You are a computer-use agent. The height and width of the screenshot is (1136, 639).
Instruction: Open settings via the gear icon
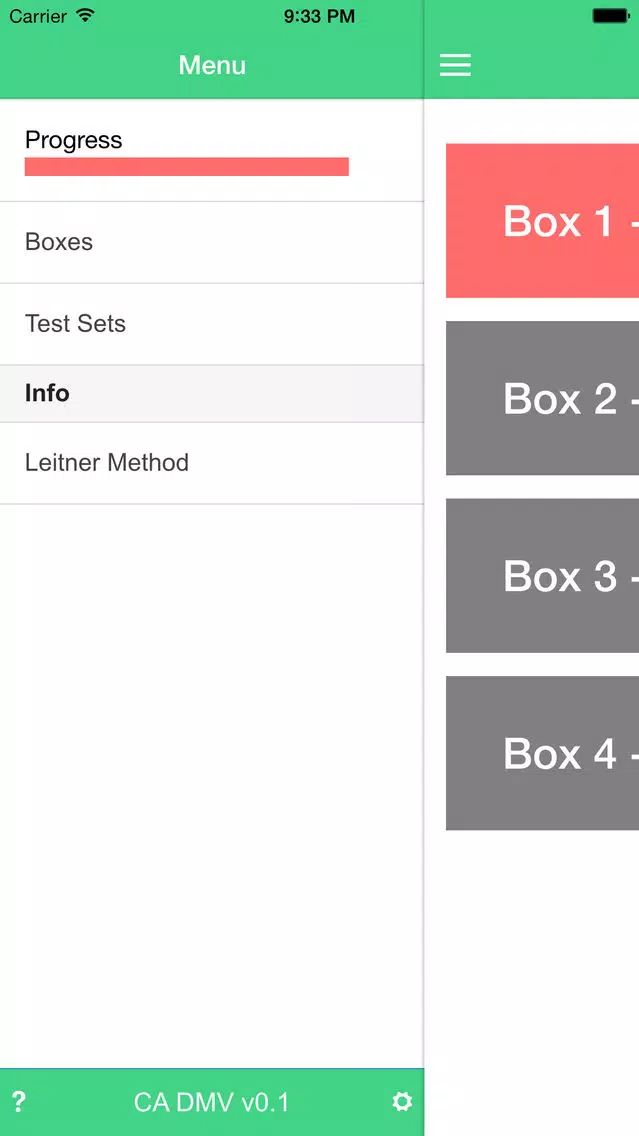[x=402, y=1102]
